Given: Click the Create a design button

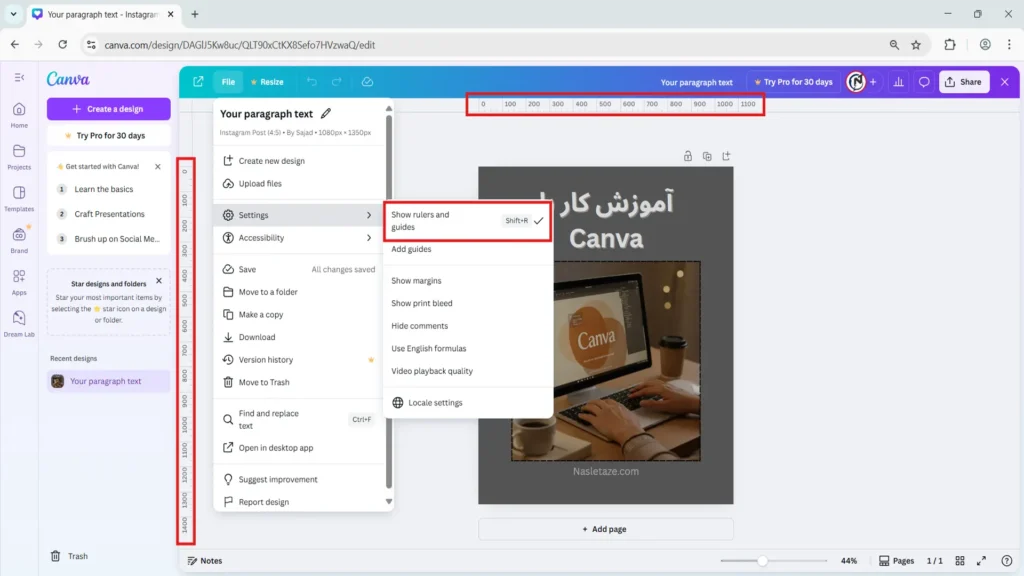Looking at the screenshot, I should (108, 109).
